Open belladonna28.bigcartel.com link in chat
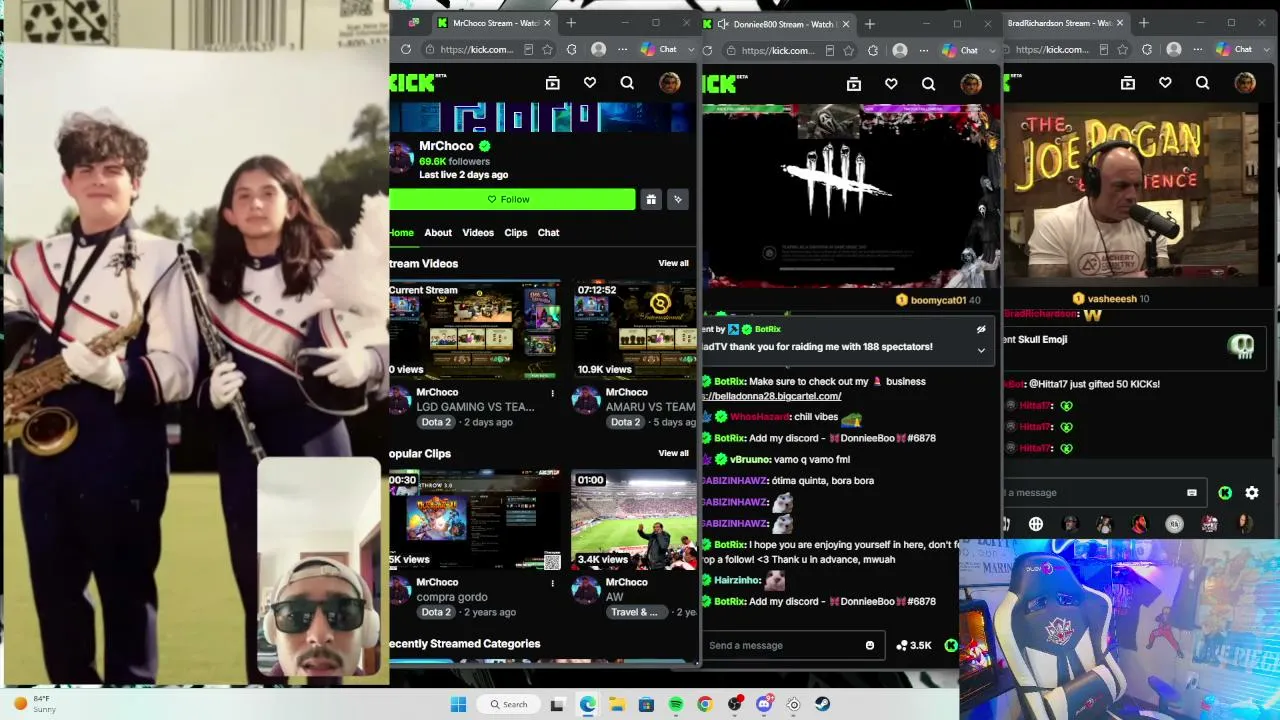Image resolution: width=1280 pixels, height=720 pixels. tap(772, 396)
